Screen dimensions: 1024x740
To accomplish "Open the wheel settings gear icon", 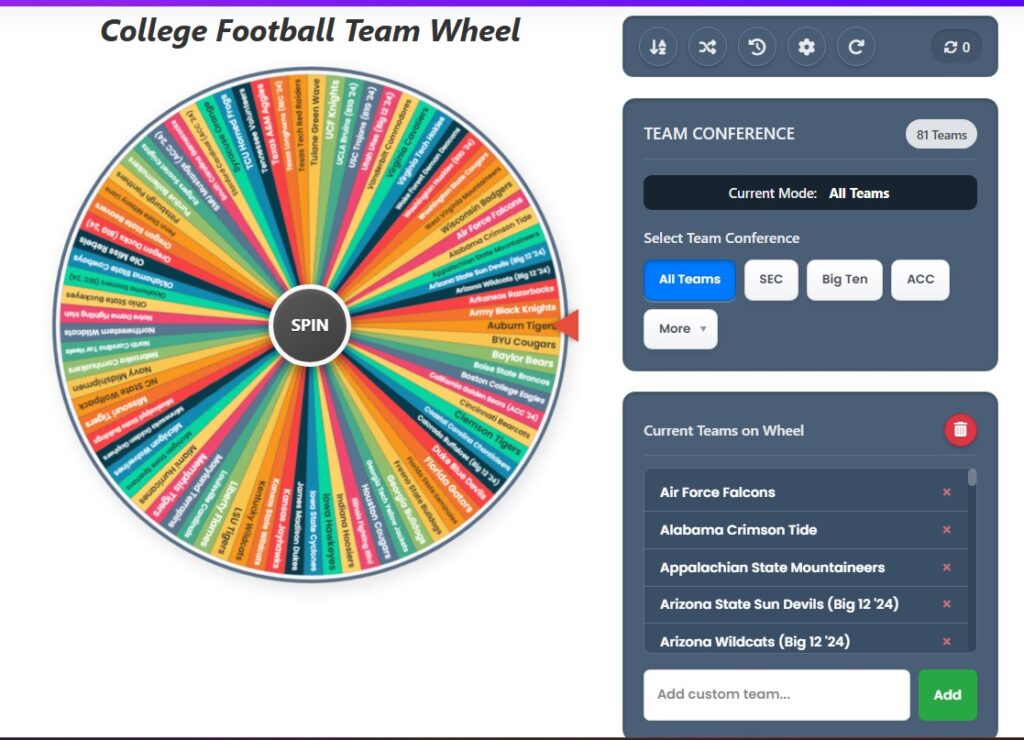I will [x=806, y=46].
